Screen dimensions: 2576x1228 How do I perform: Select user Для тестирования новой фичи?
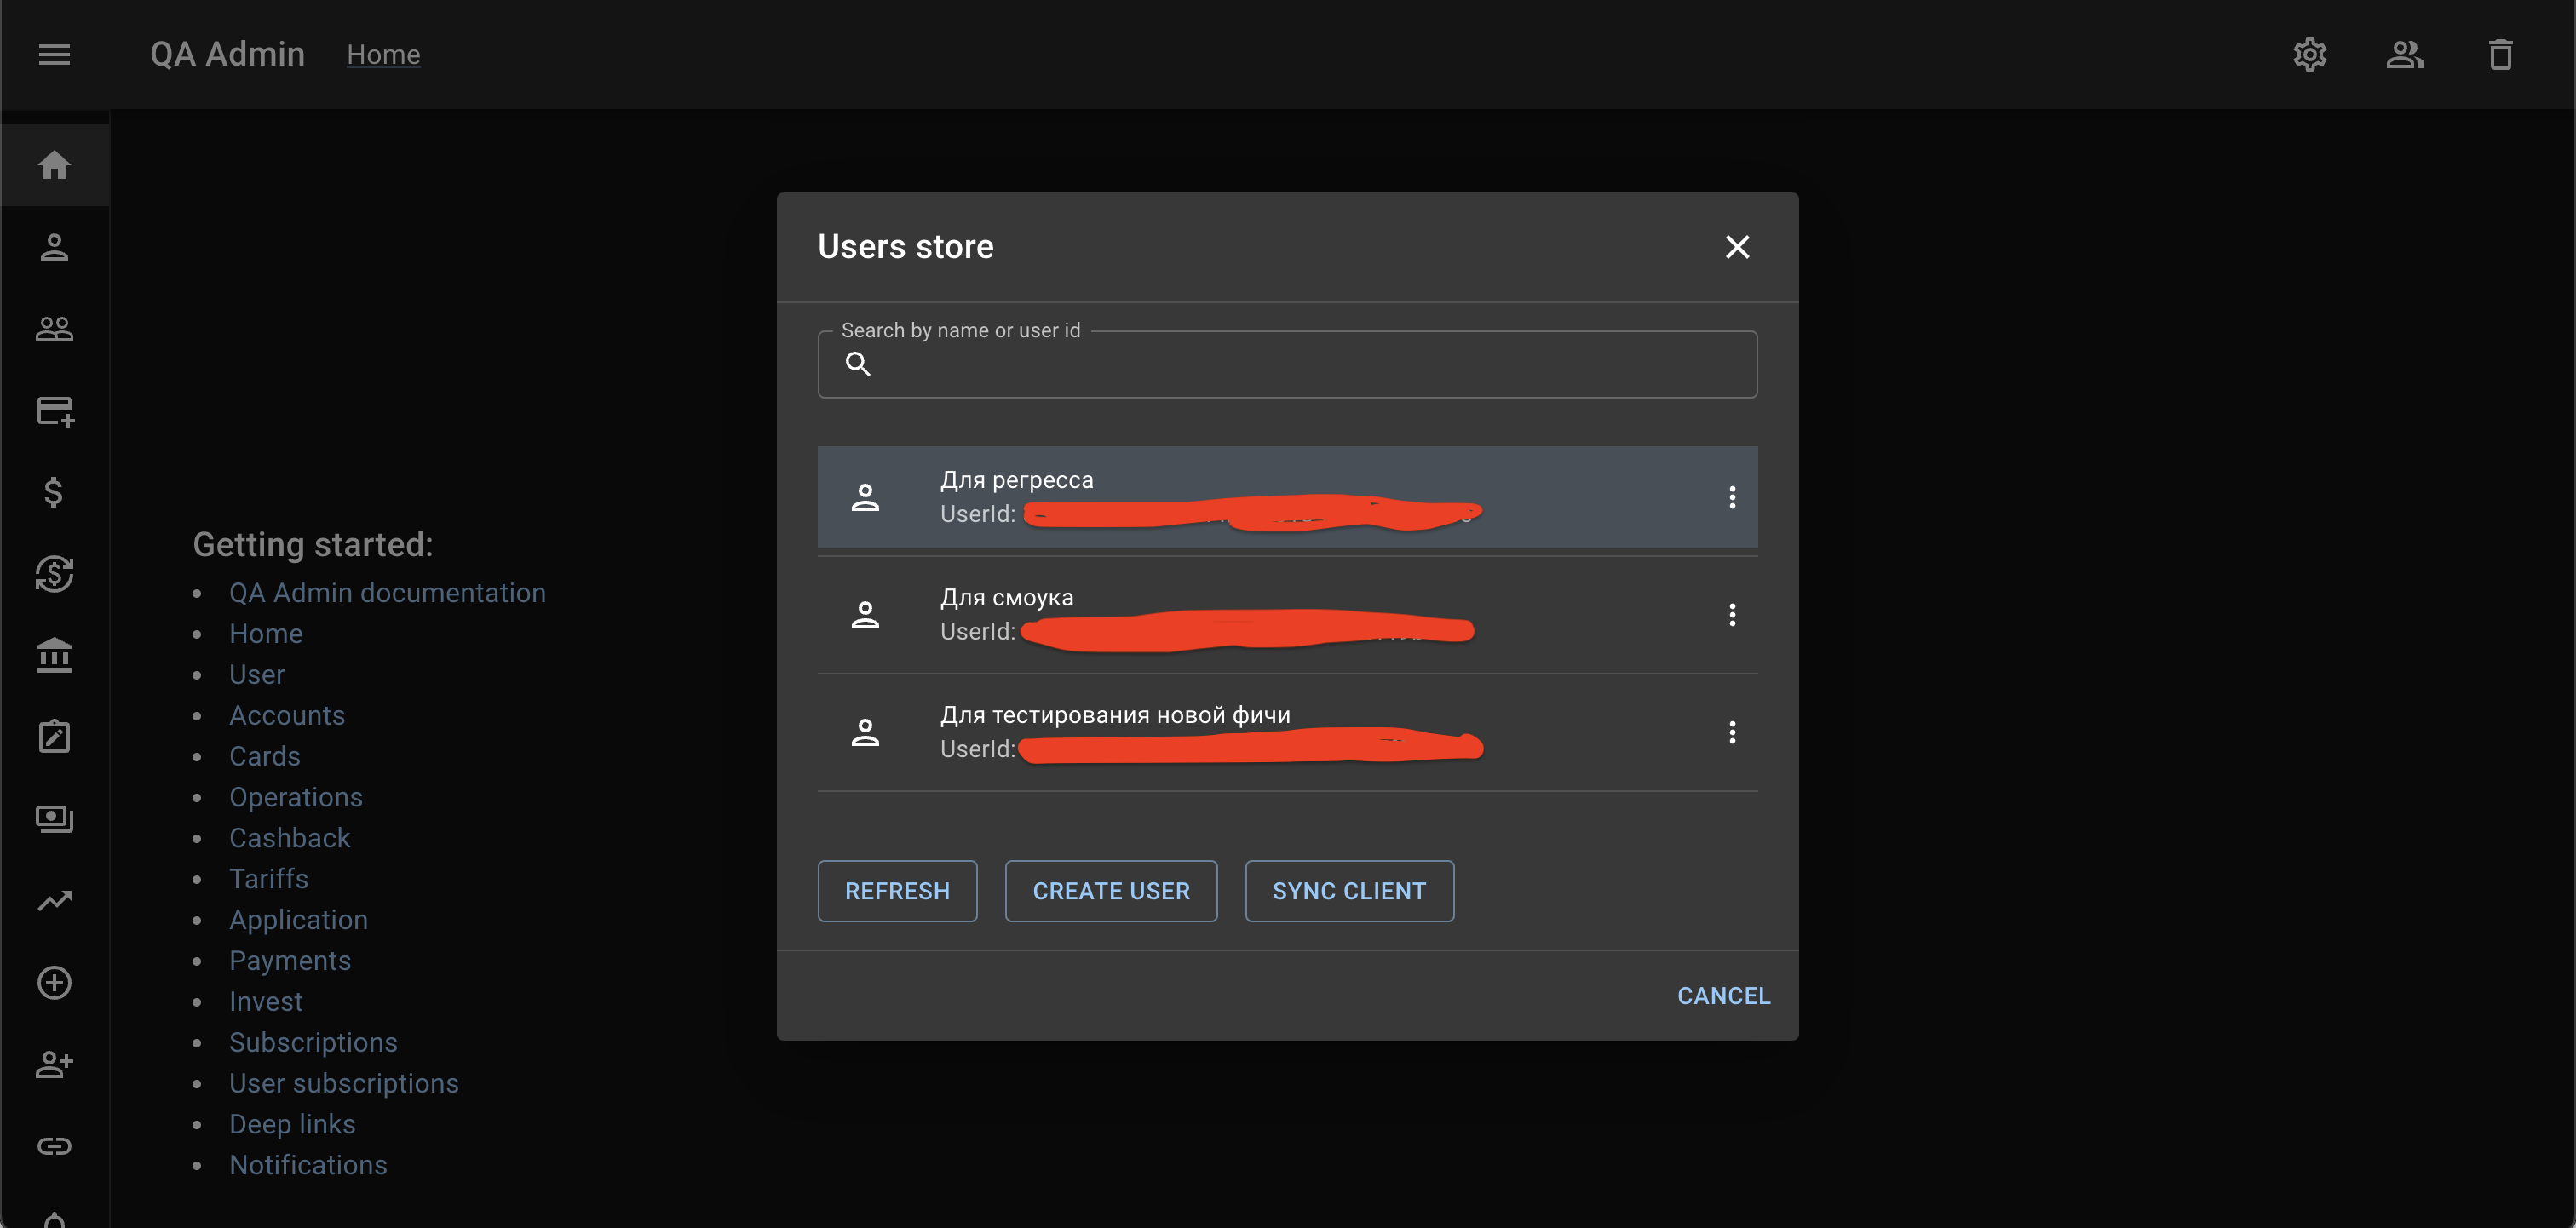[x=1288, y=732]
